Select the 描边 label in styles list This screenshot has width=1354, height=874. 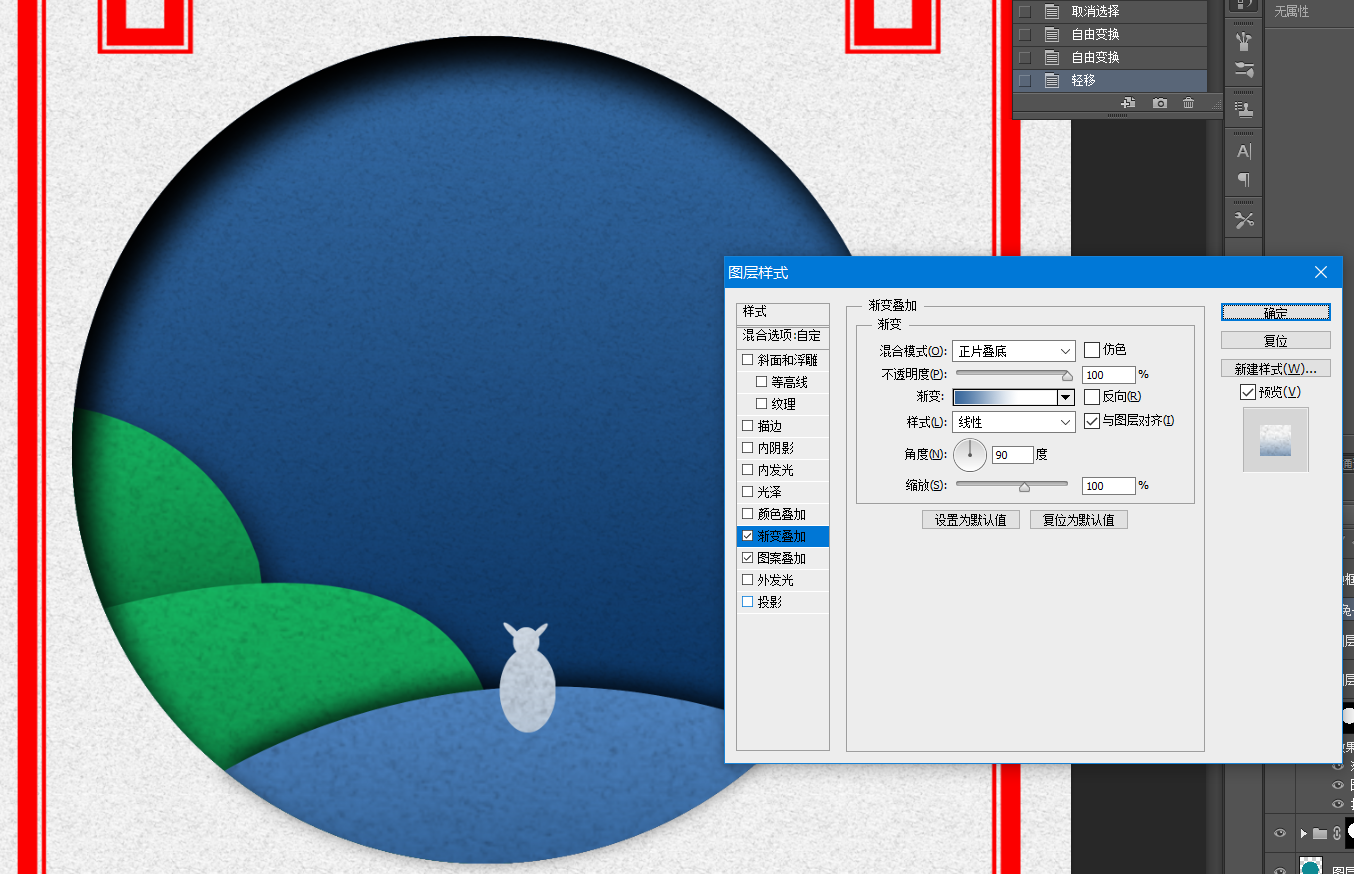[770, 426]
